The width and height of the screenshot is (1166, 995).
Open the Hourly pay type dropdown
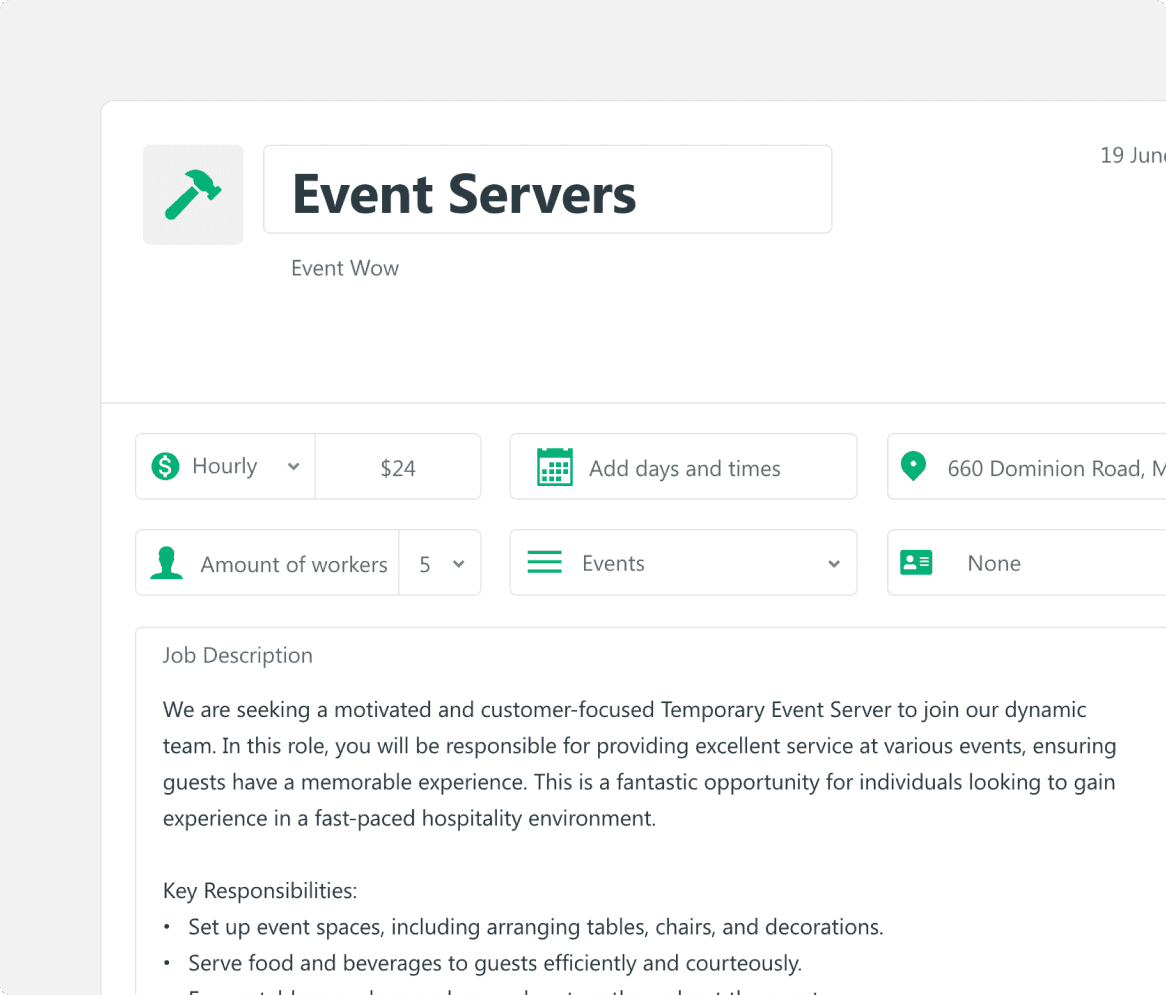[x=225, y=467]
